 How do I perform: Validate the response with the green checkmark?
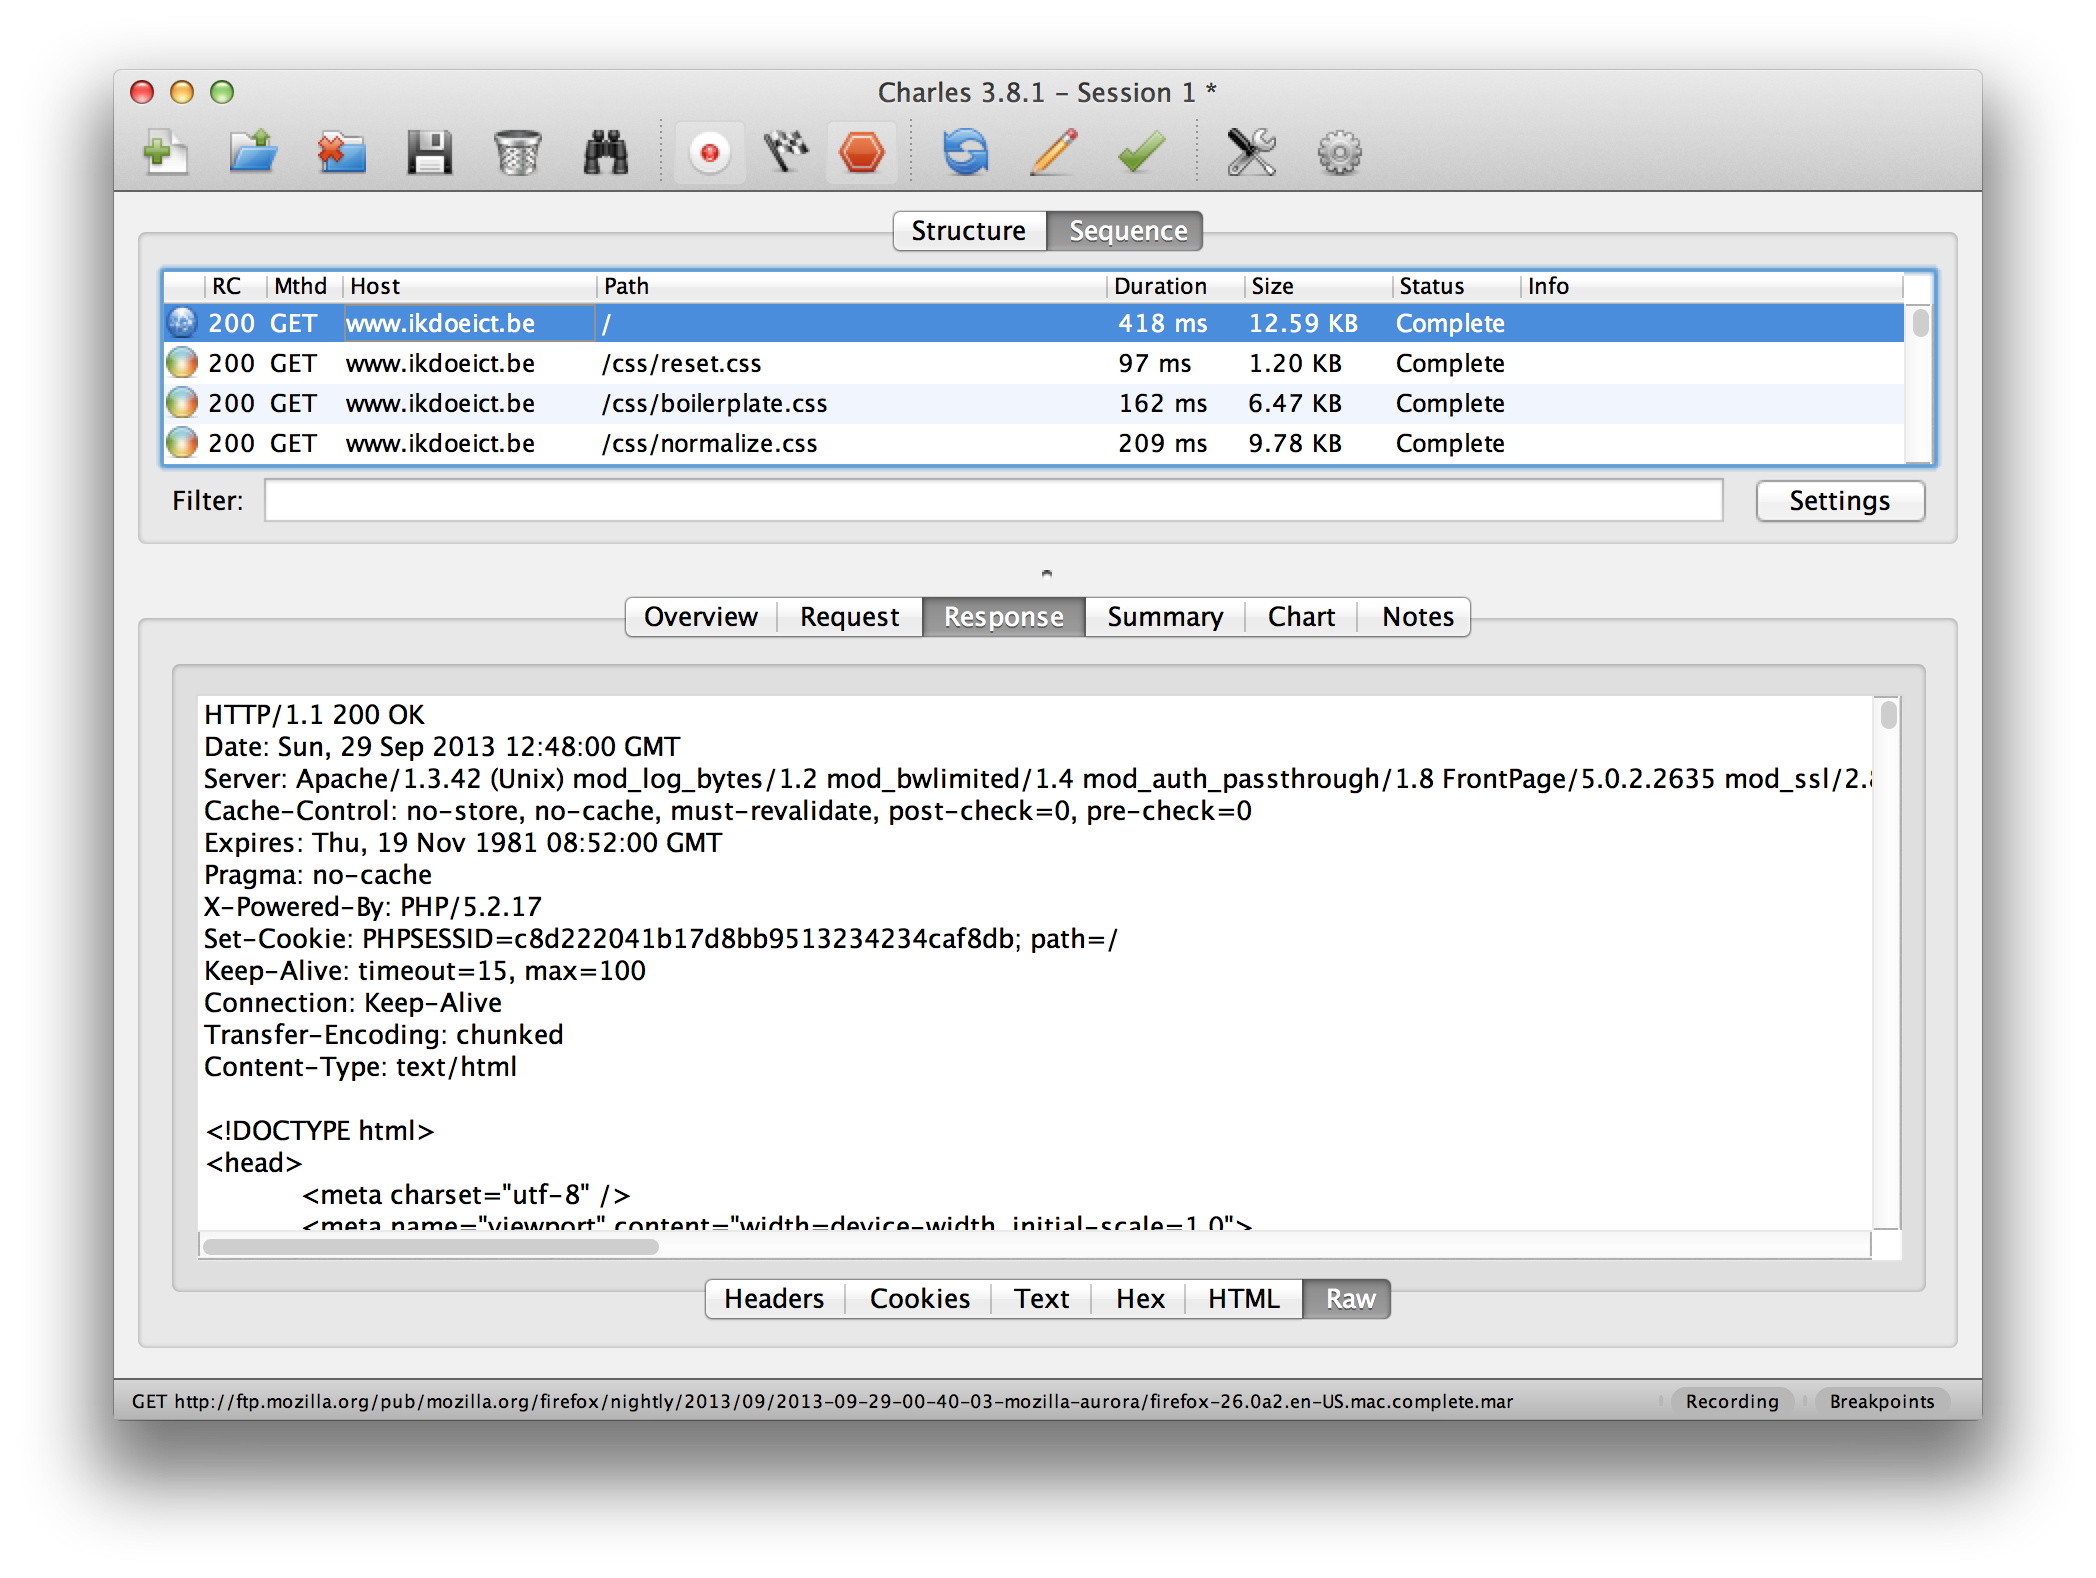[1141, 153]
